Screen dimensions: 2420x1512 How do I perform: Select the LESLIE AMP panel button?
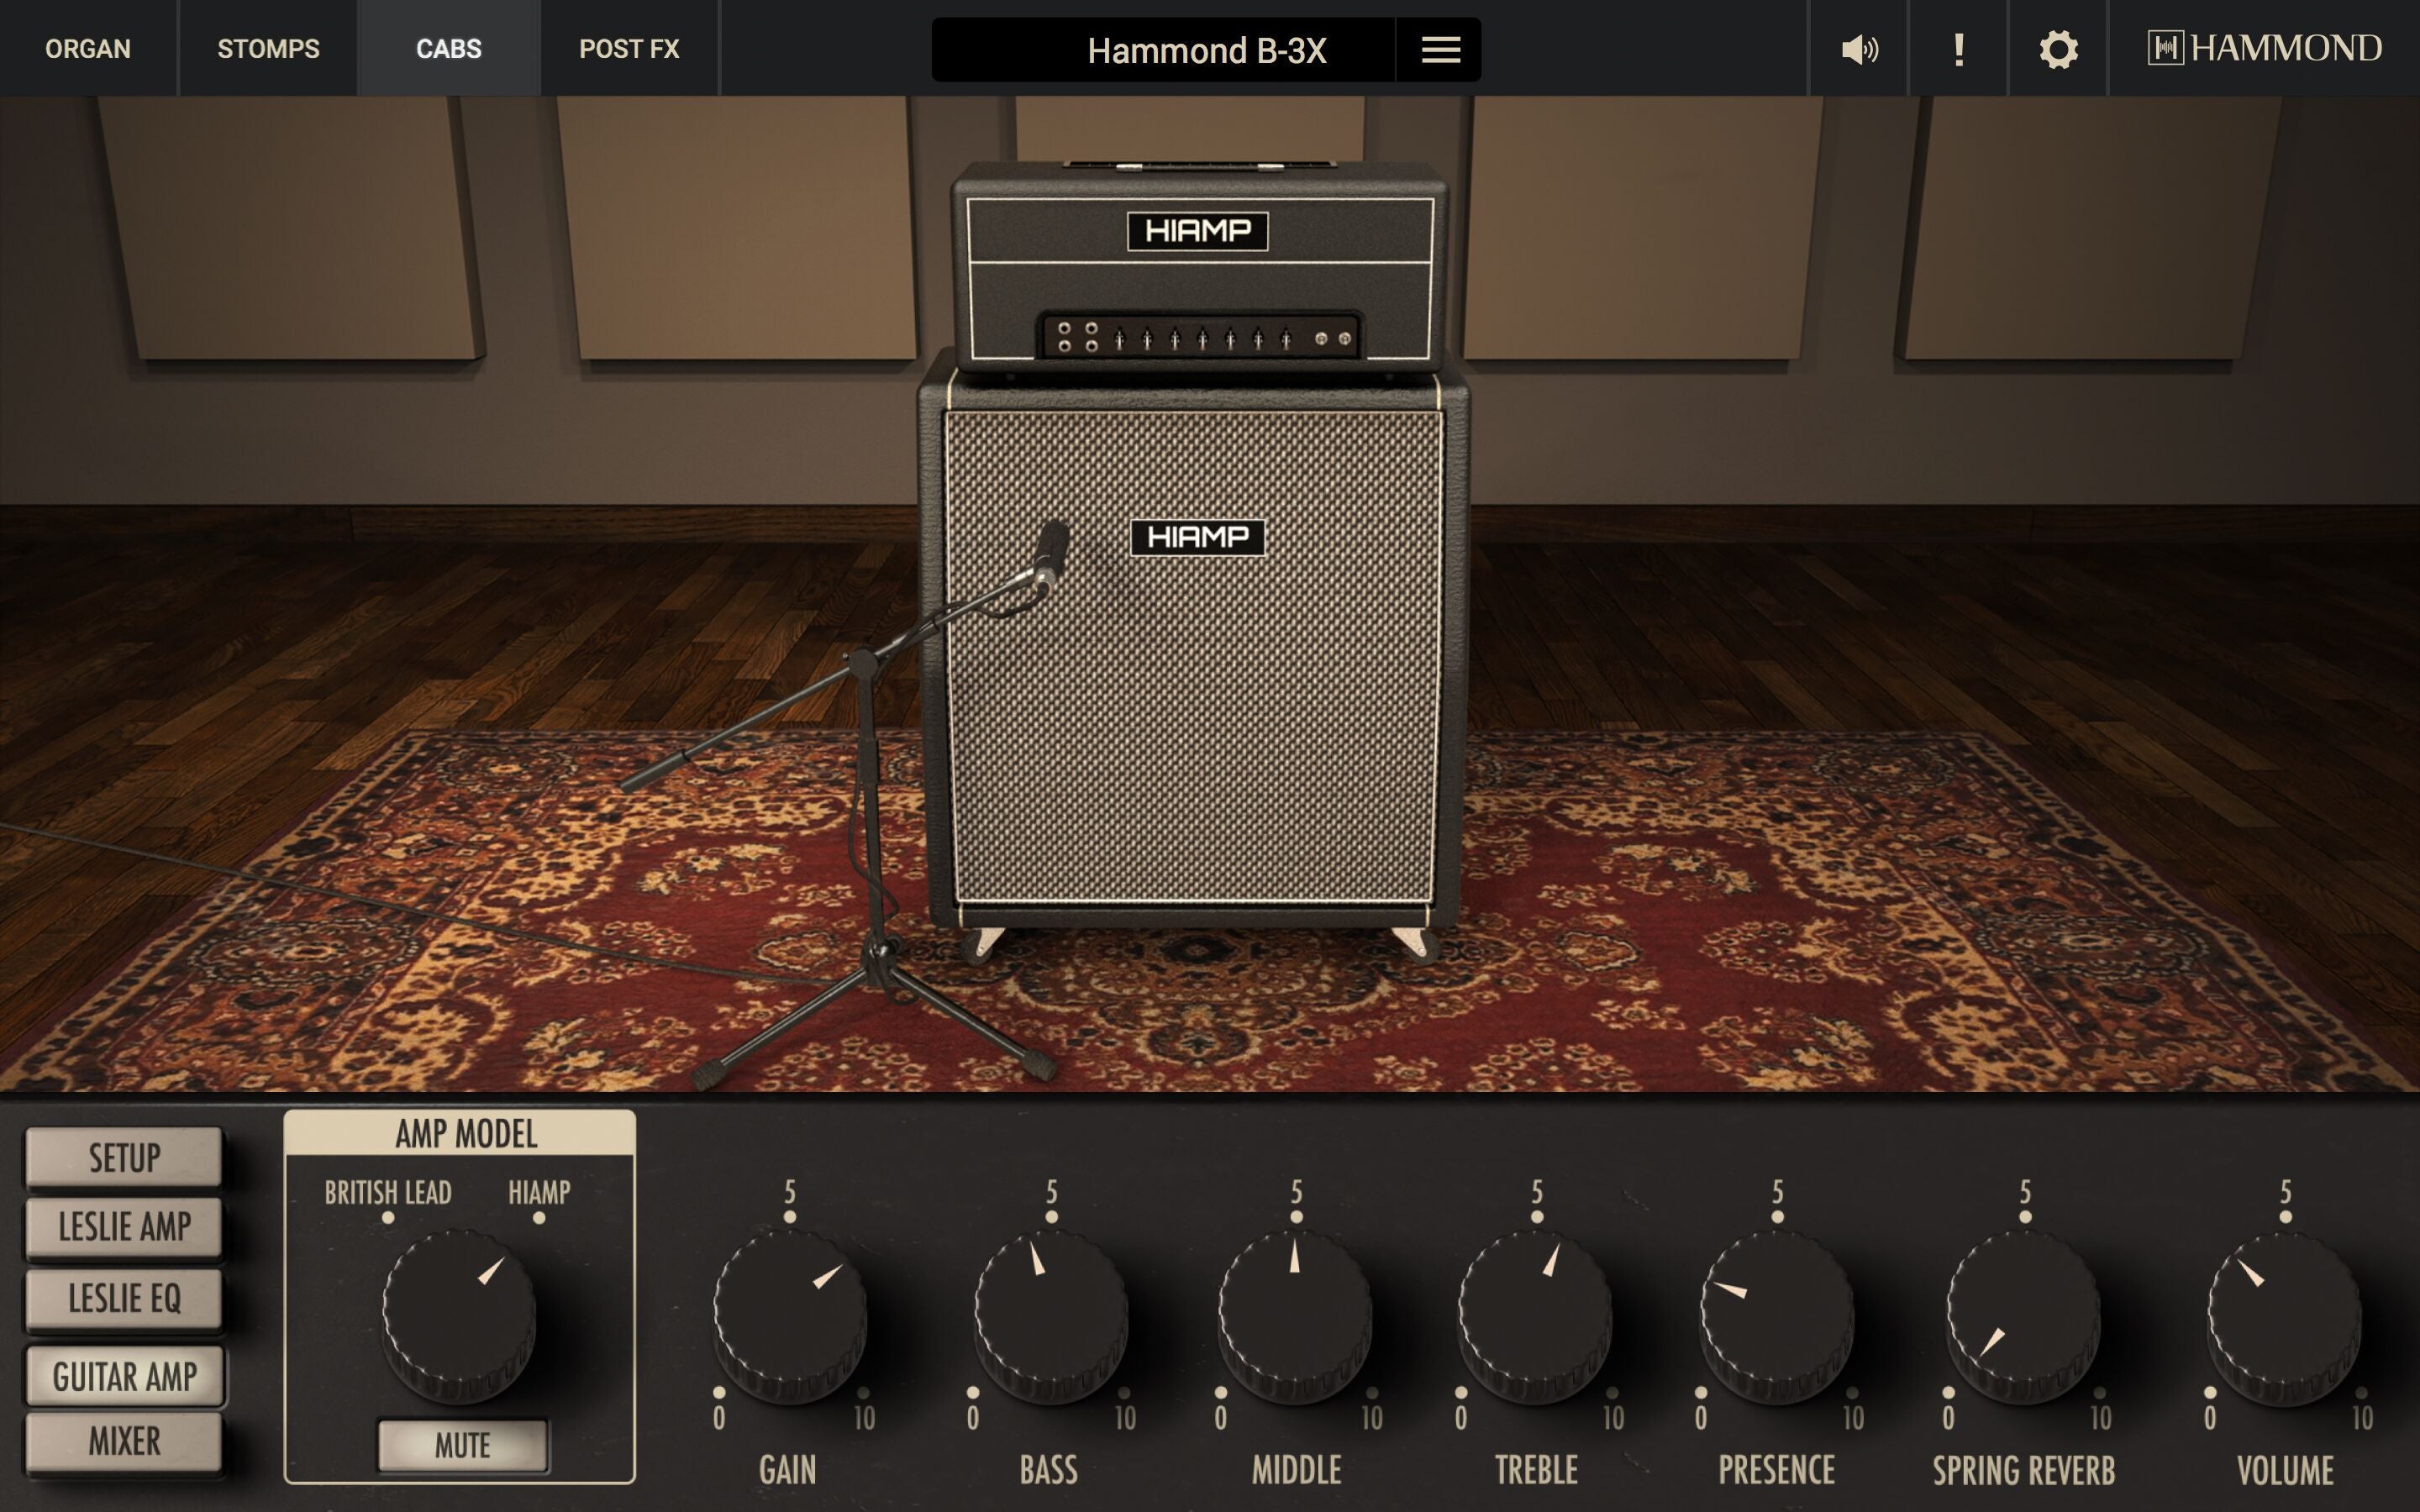(x=124, y=1228)
